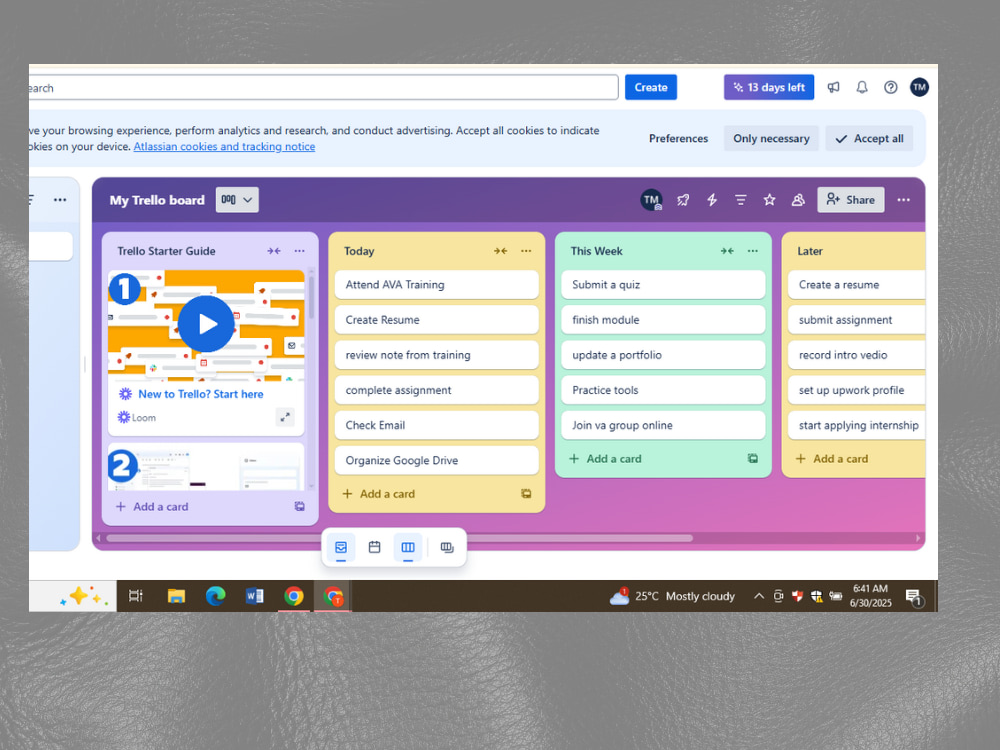This screenshot has width=1000, height=750.
Task: Click the feedback megaphone icon
Action: point(833,87)
